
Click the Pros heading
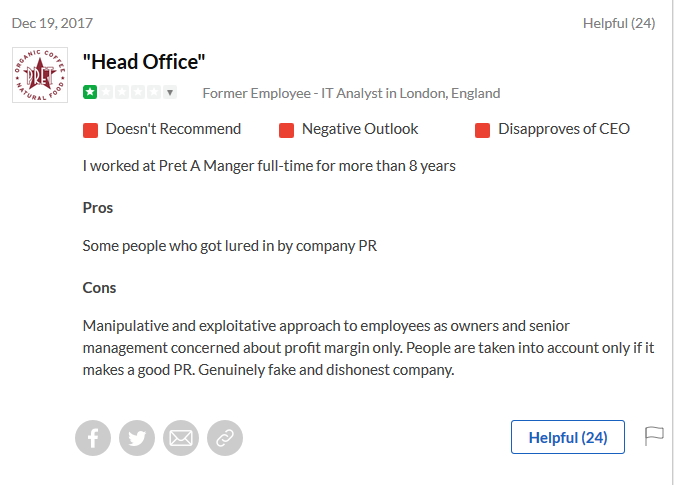pos(98,208)
